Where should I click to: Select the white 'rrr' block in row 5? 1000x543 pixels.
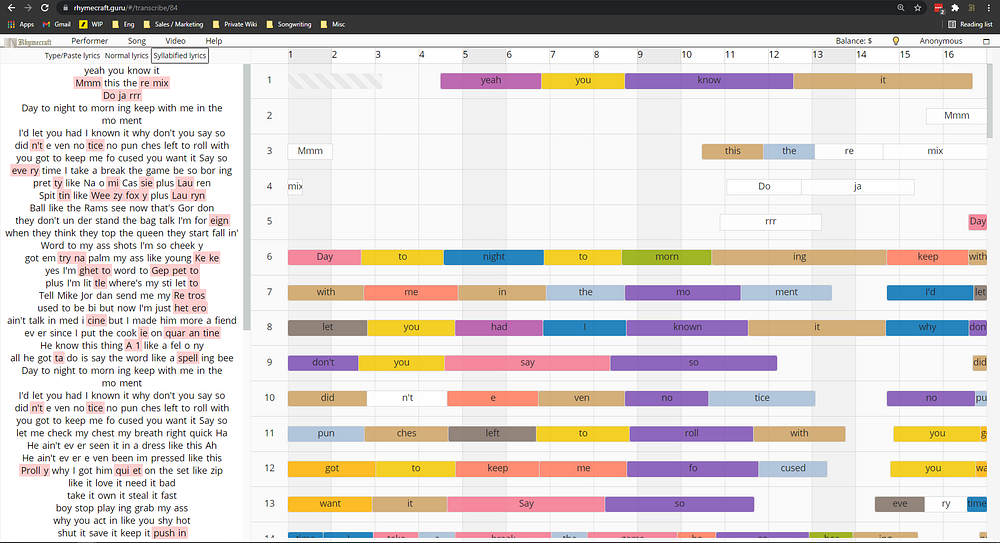click(770, 222)
